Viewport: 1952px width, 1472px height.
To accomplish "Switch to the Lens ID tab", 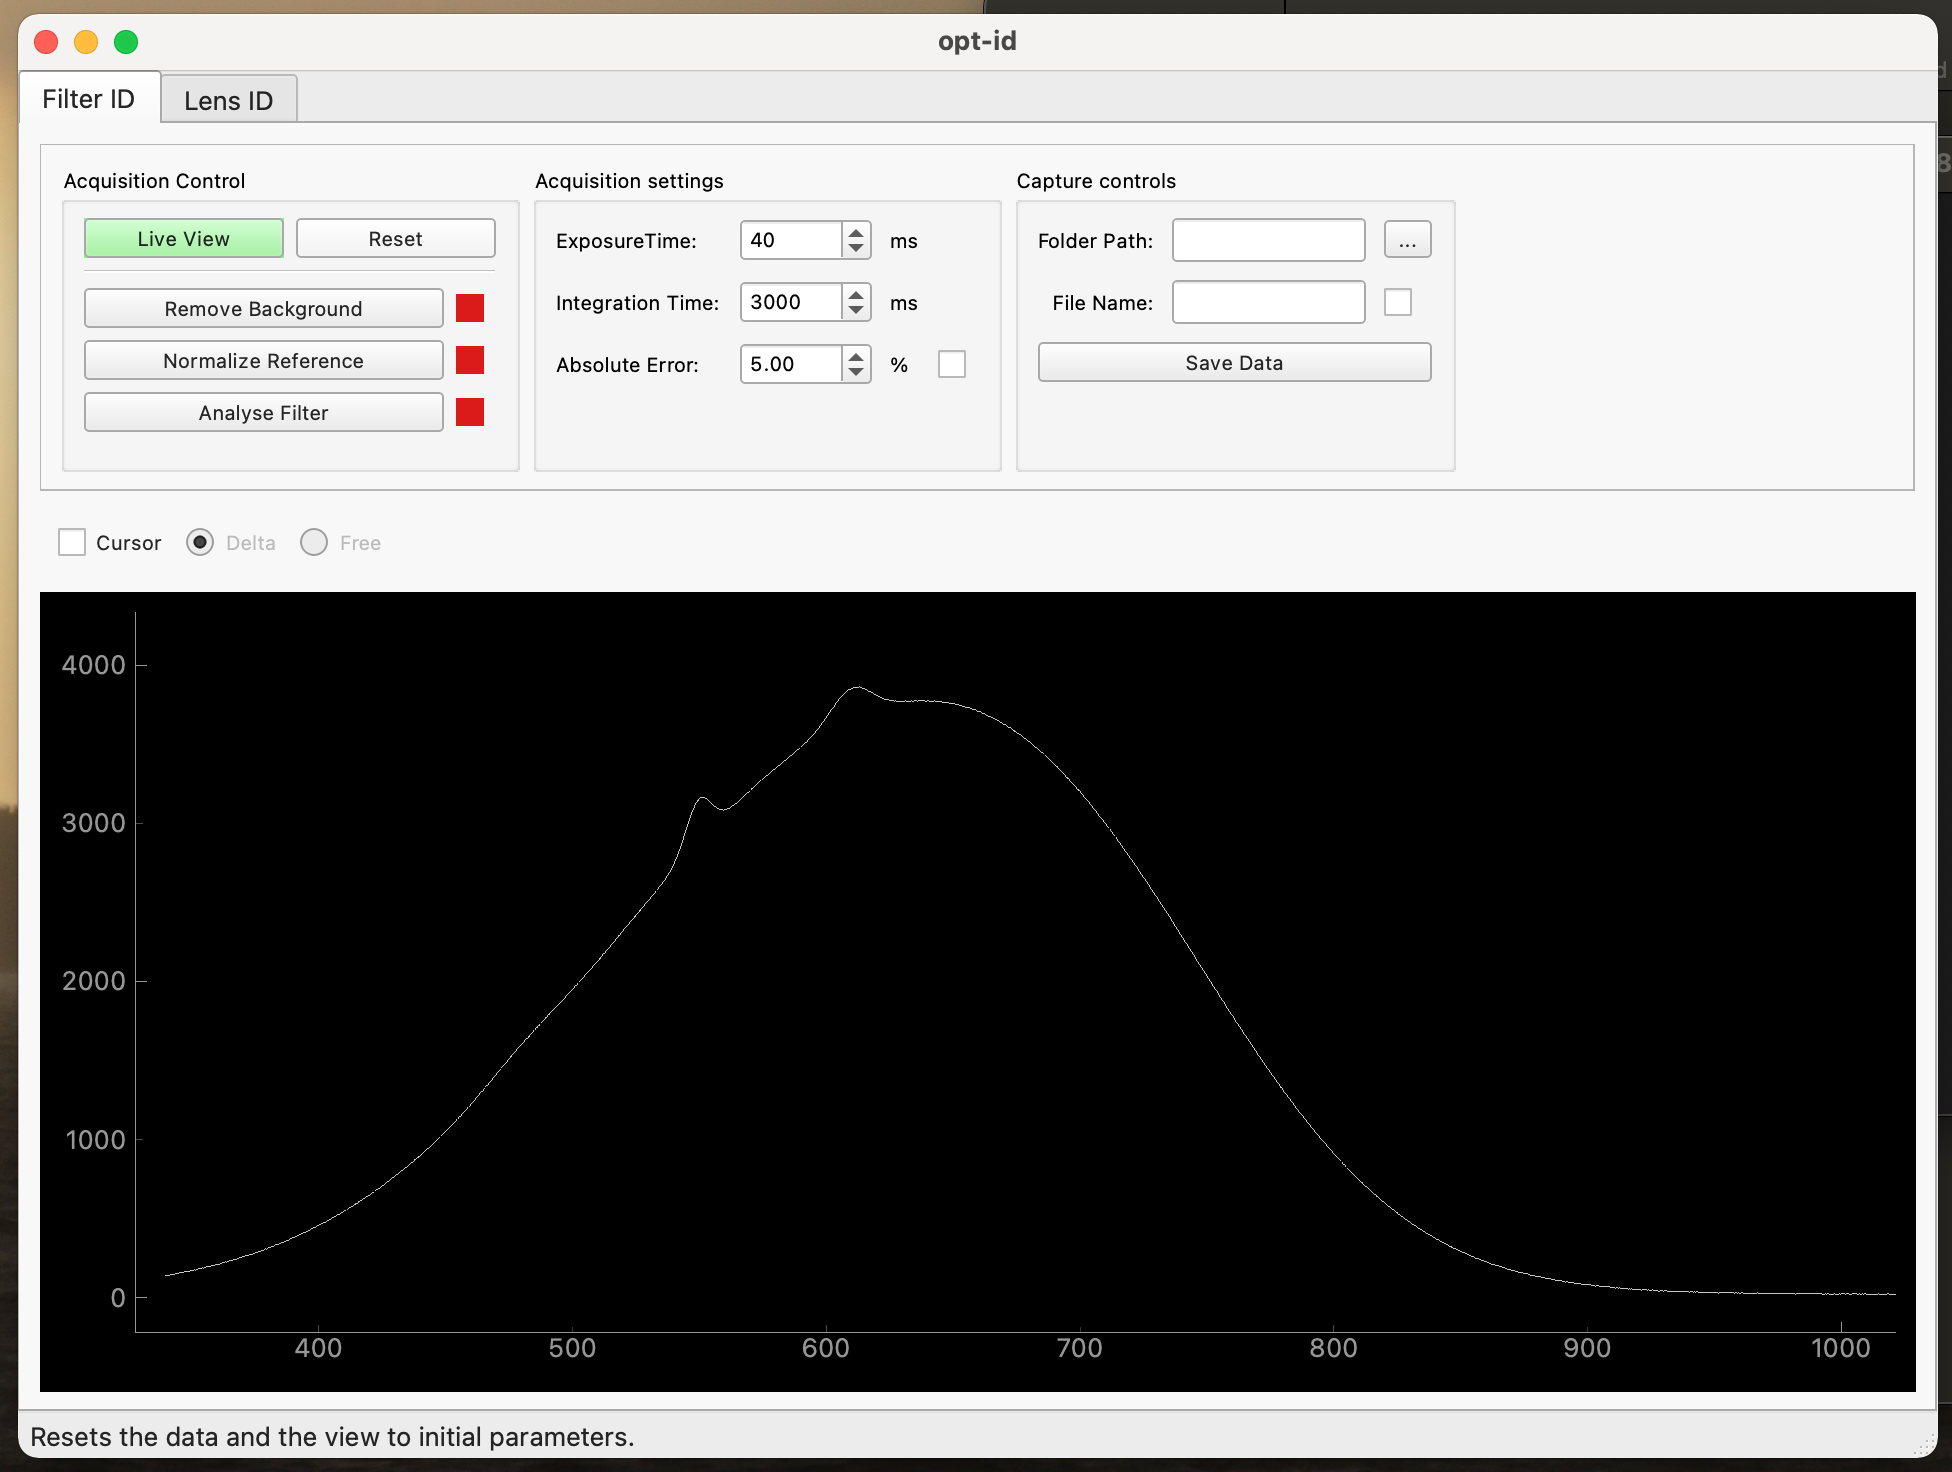I will 228,100.
